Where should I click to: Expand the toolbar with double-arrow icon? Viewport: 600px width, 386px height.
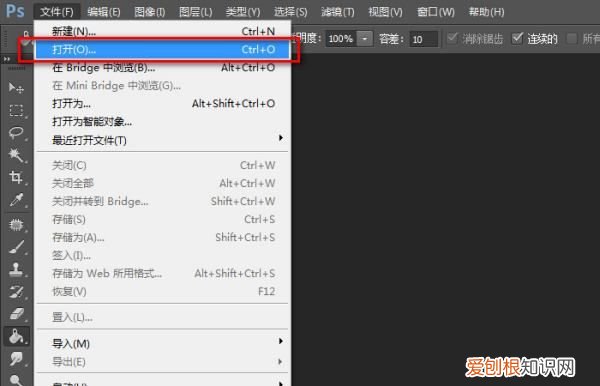pyautogui.click(x=7, y=59)
